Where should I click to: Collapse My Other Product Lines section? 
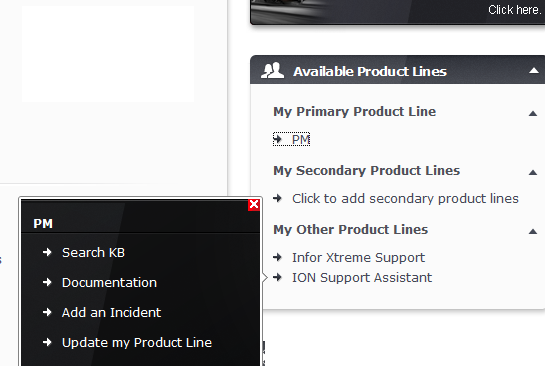click(532, 231)
